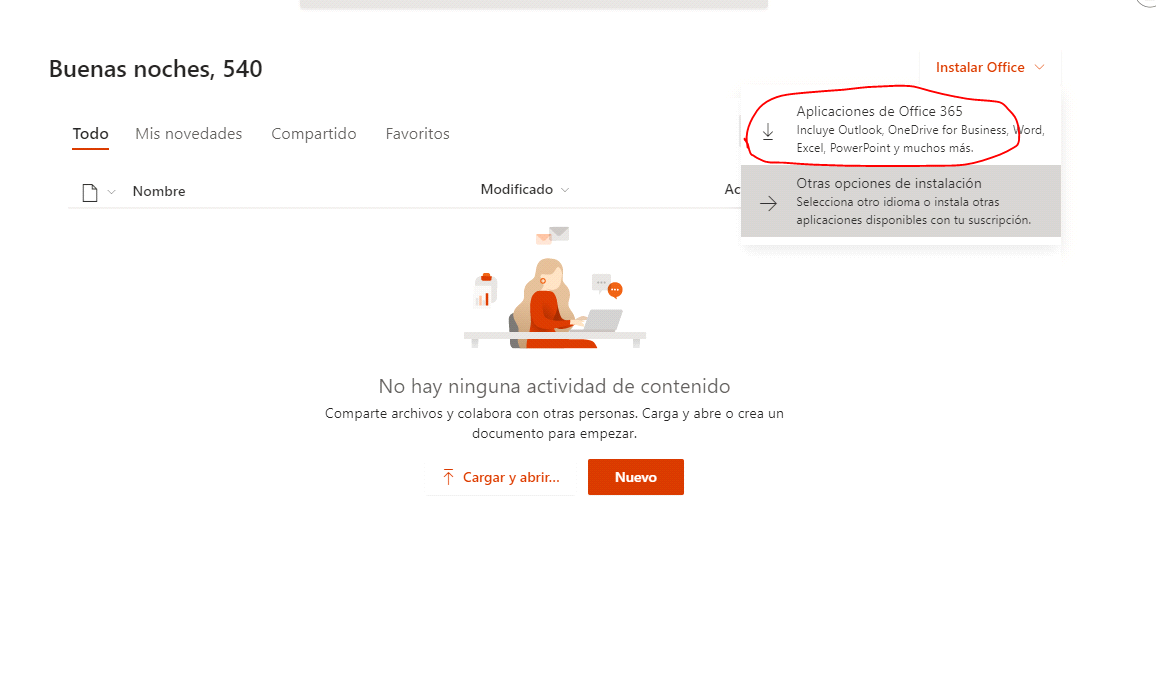This screenshot has width=1156, height=688.
Task: Click the partially hidden Actividad column header
Action: coord(732,190)
